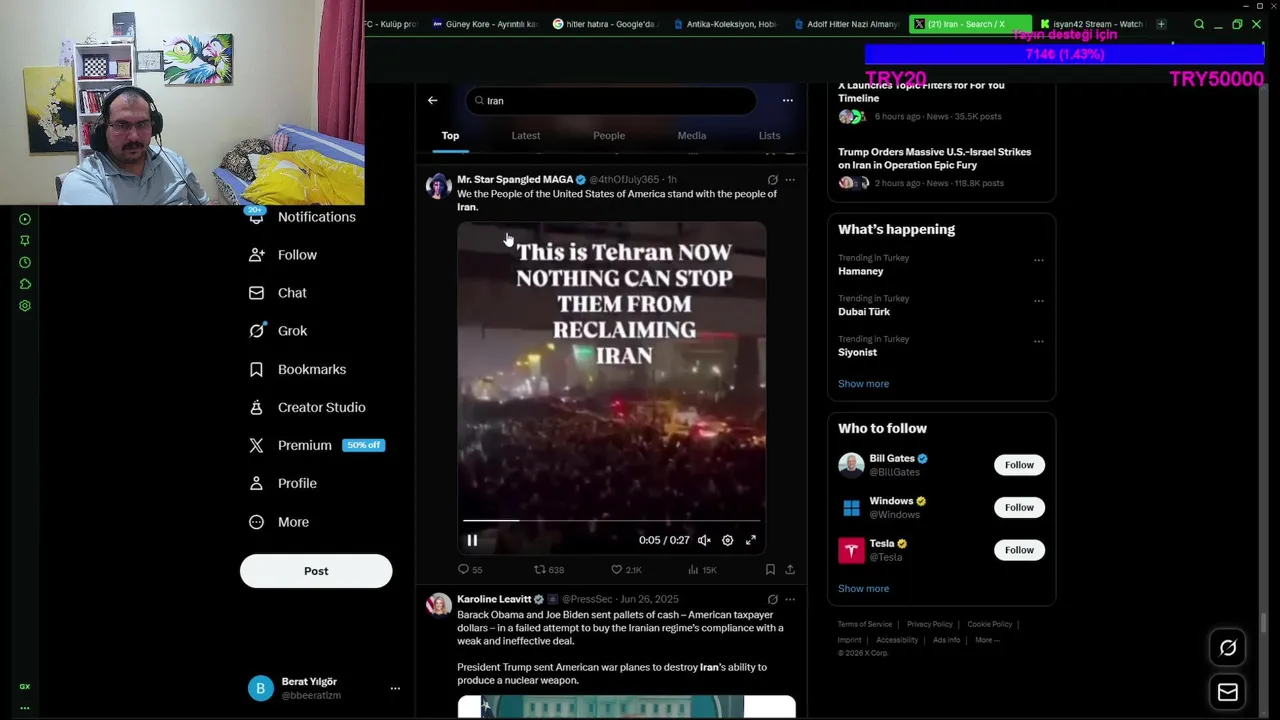
Task: Click Berat Yılgör account avatar
Action: (260, 688)
